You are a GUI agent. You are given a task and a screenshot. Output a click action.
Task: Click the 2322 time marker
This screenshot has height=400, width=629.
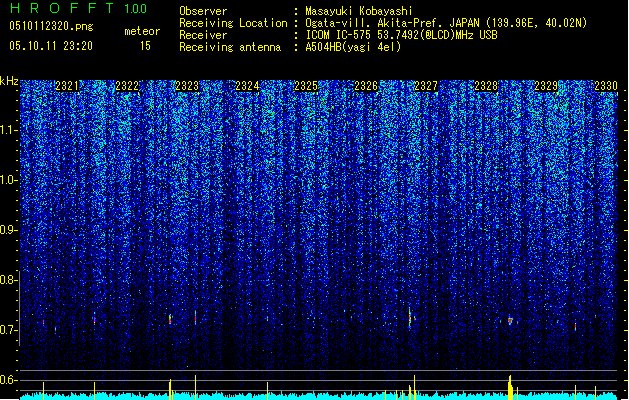[127, 86]
